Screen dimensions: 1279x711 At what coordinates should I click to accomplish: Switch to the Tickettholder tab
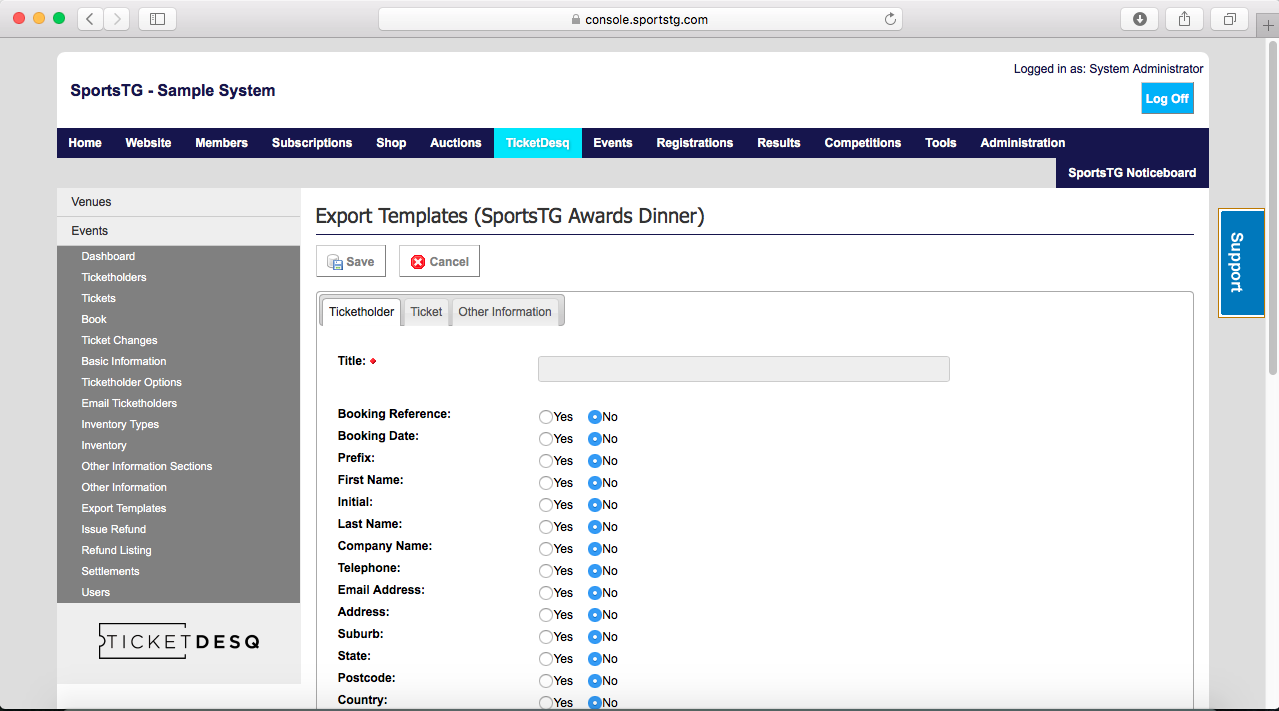click(x=361, y=312)
